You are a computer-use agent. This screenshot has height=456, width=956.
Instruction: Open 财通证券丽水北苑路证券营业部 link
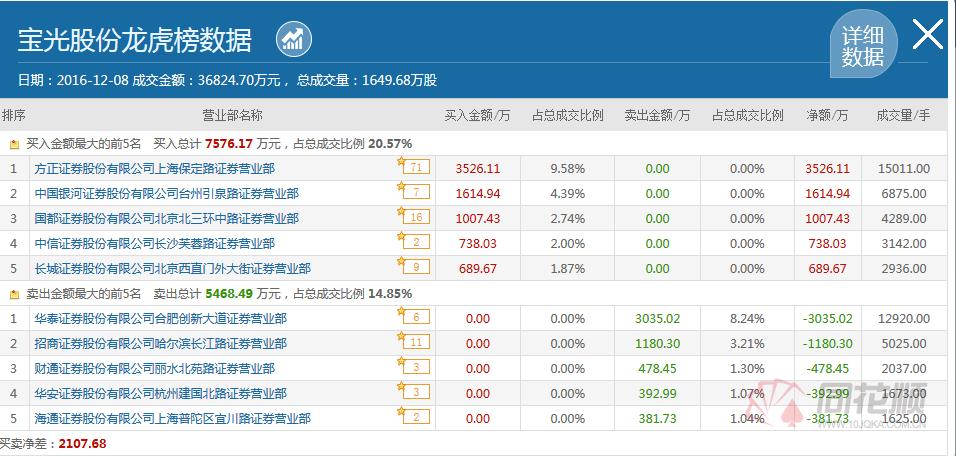coord(155,368)
